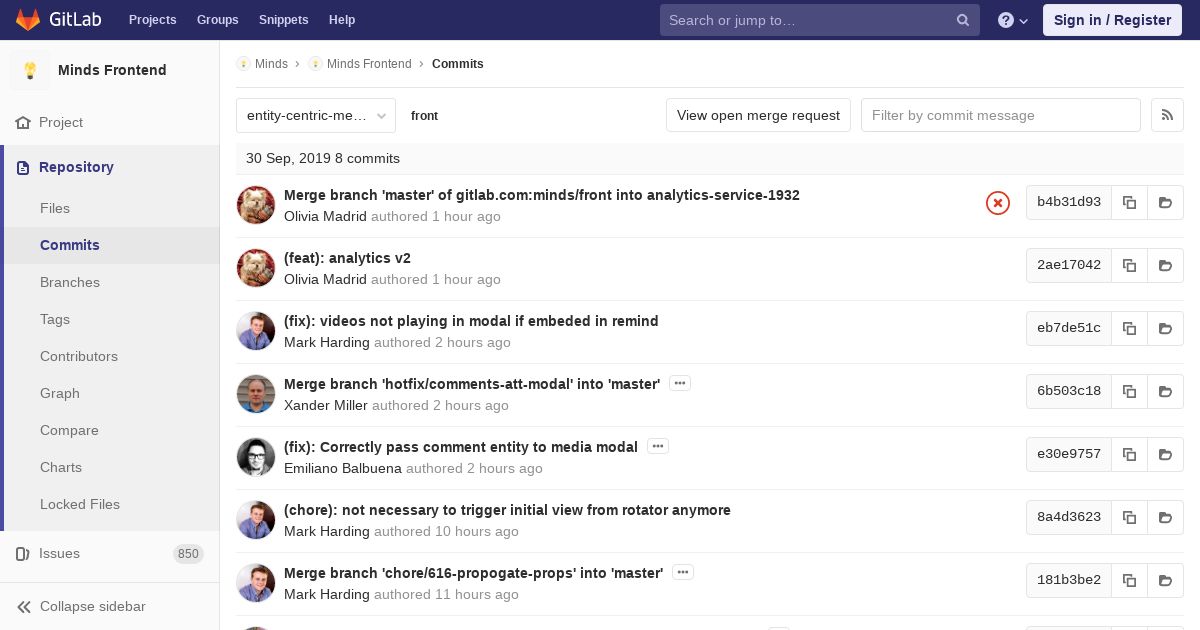Image resolution: width=1200 pixels, height=630 pixels.
Task: Copy commit SHA b4b31d93
Action: point(1129,202)
